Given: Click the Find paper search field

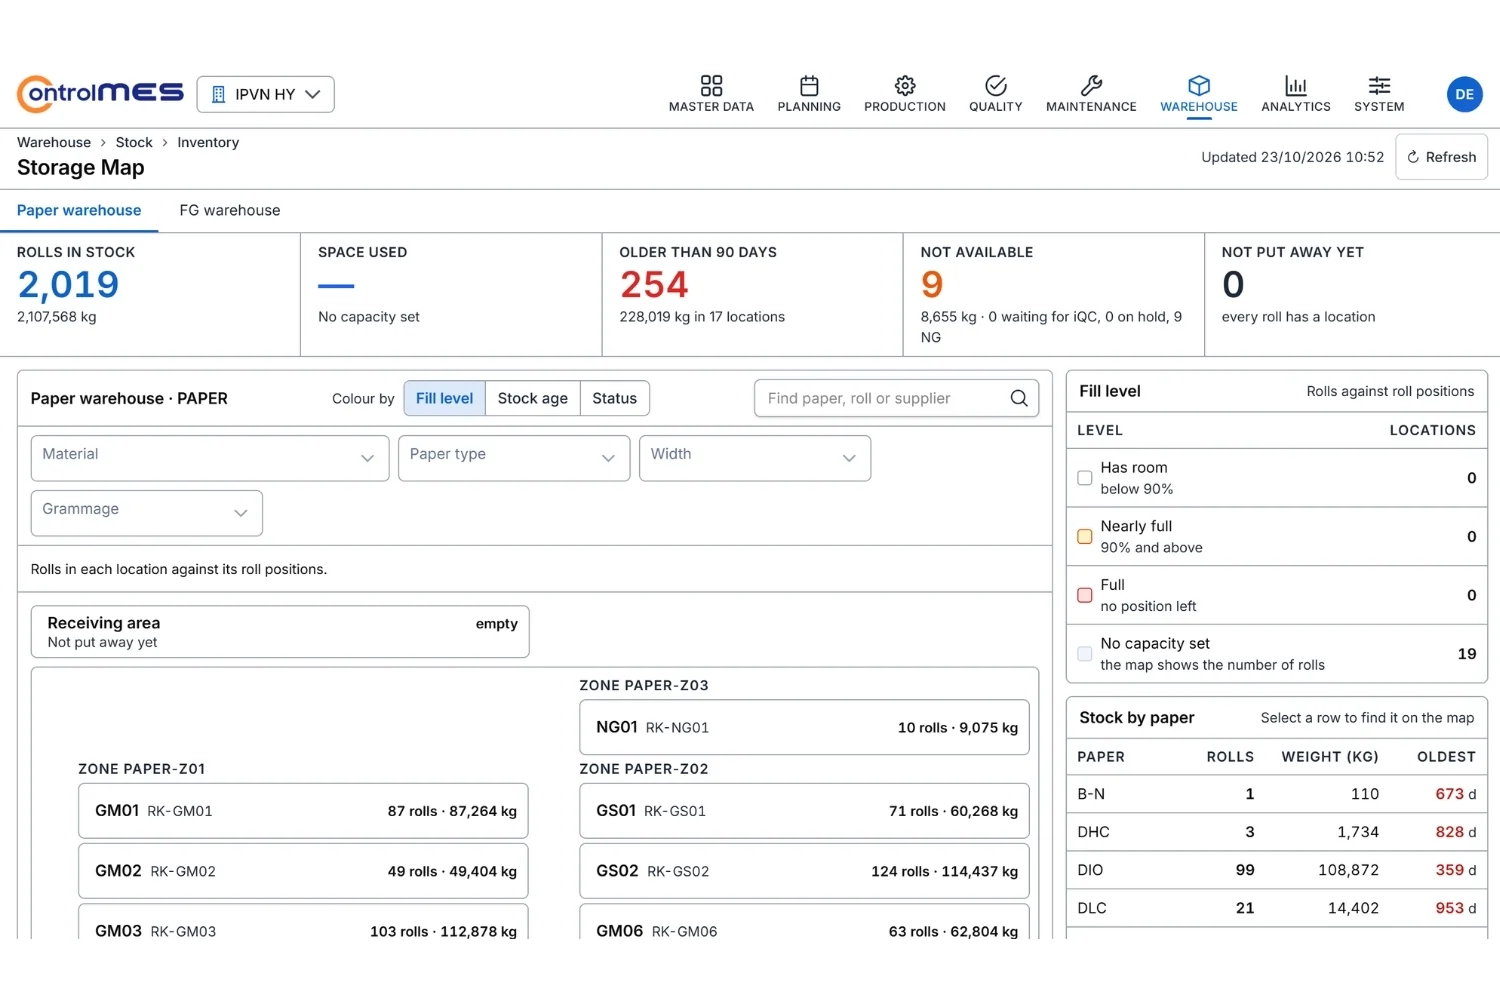Looking at the screenshot, I should click(x=896, y=398).
